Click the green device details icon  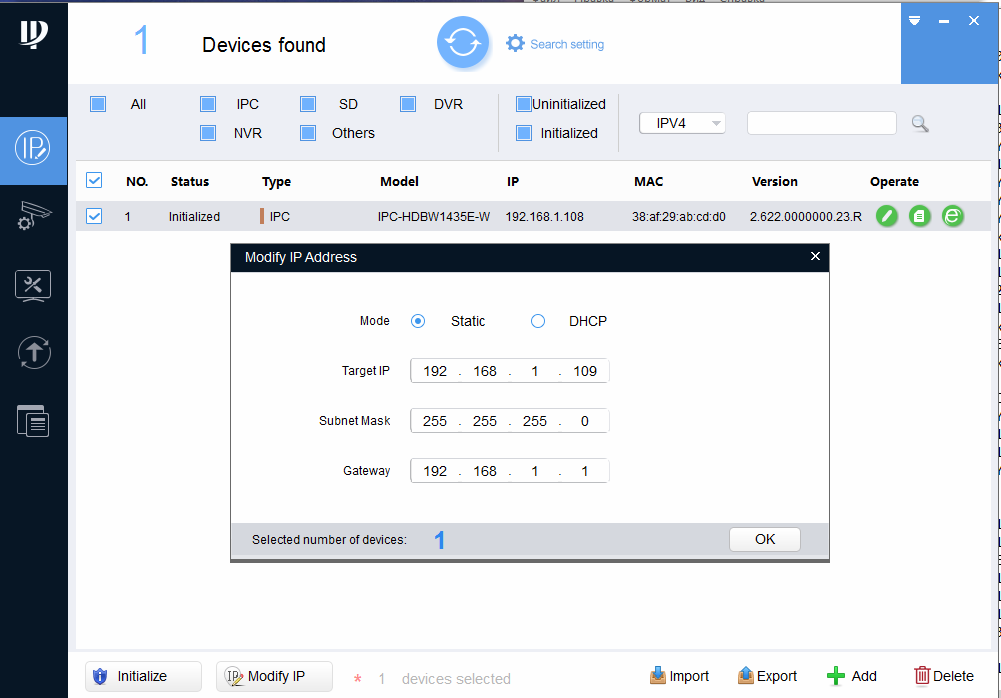pos(920,216)
